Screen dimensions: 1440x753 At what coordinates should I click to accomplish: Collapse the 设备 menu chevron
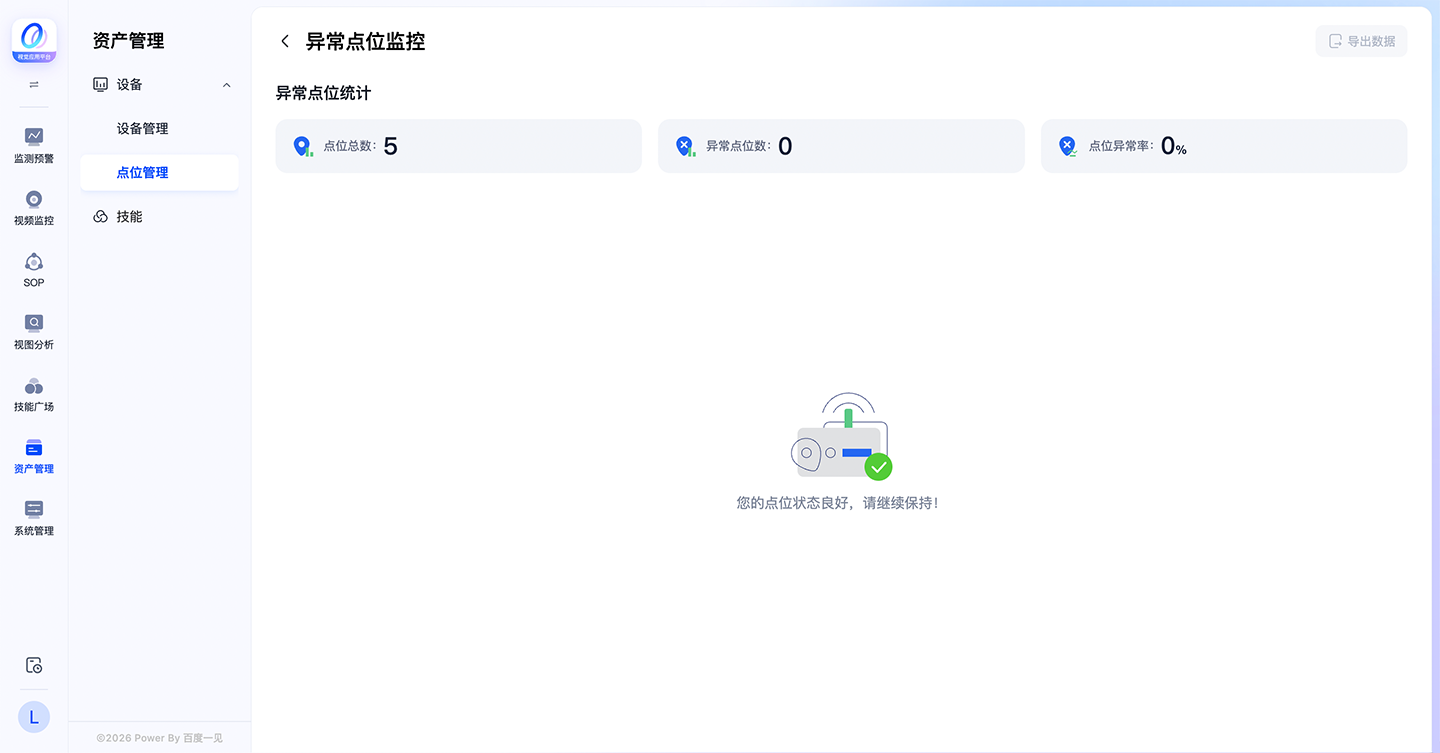tap(227, 85)
